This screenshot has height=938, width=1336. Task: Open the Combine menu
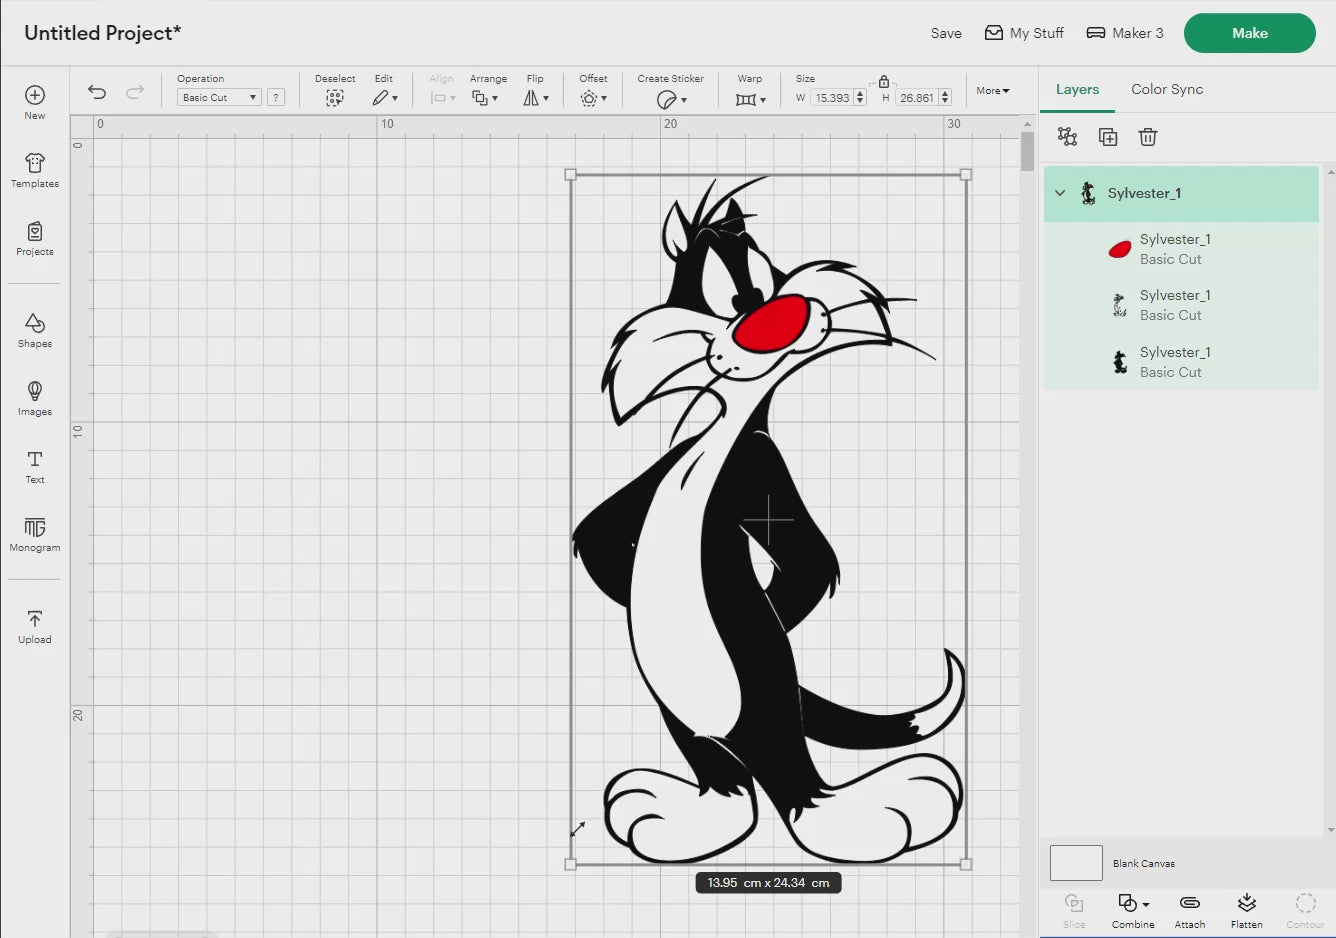(1133, 910)
